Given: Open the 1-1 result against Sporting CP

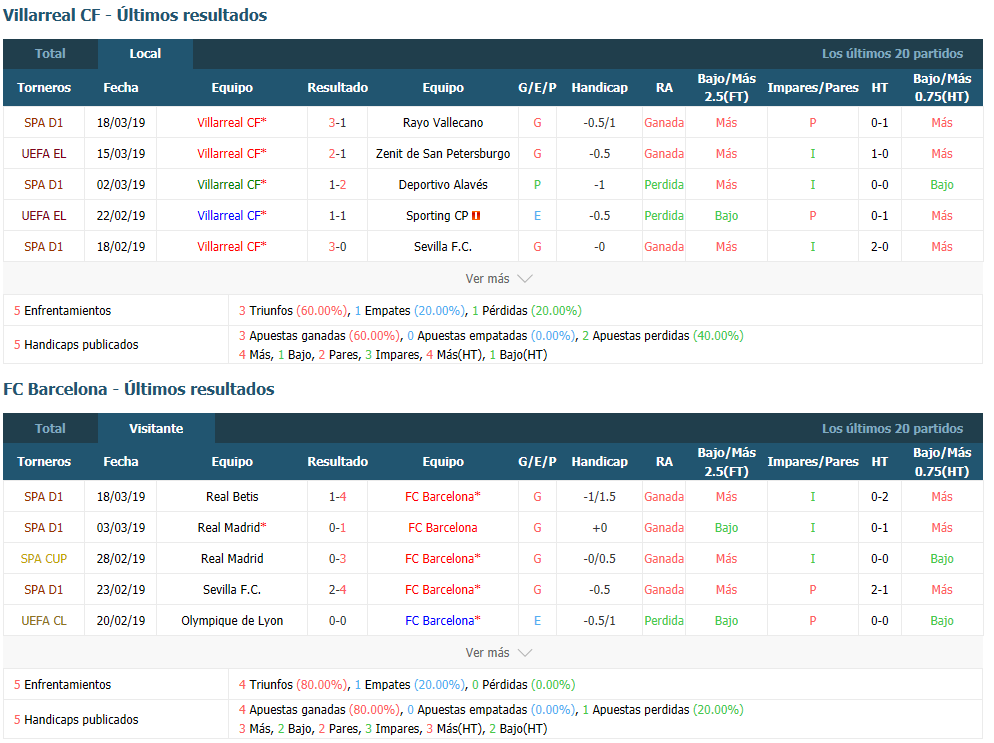Looking at the screenshot, I should pyautogui.click(x=337, y=216).
